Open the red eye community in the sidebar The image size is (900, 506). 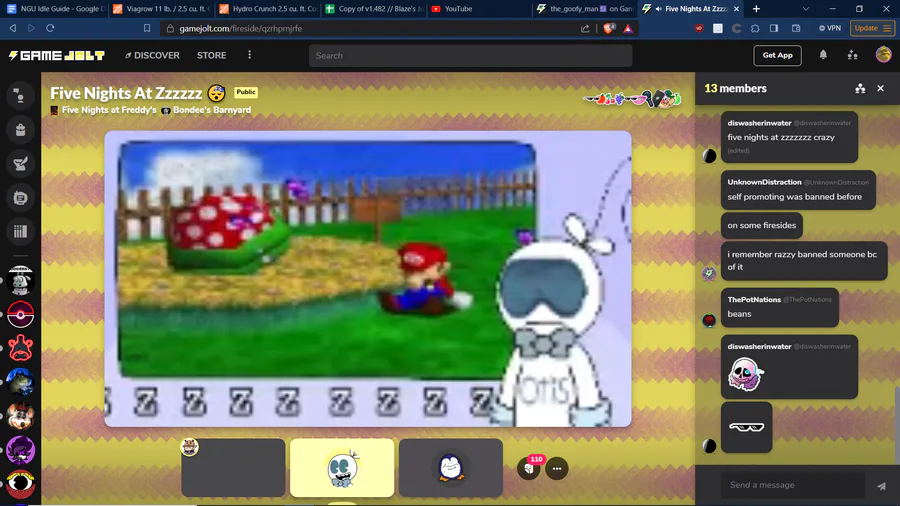[20, 484]
